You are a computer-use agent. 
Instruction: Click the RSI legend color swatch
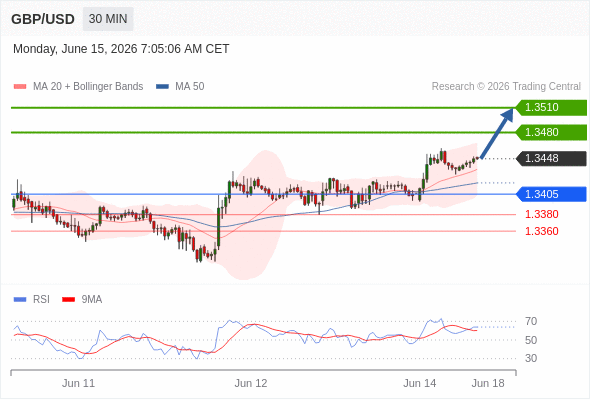pos(20,300)
